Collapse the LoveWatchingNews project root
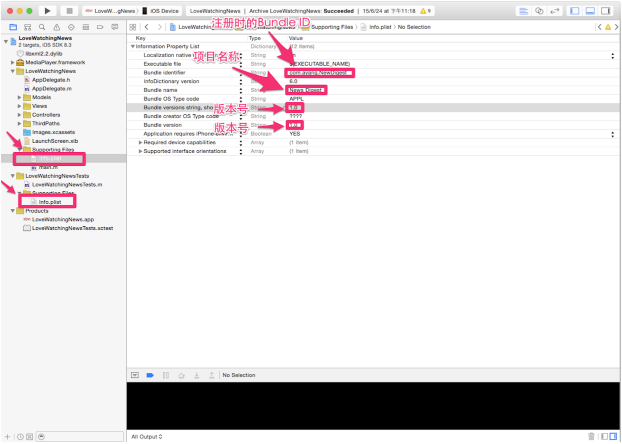Viewport: 622px width, 444px height. pos(6,41)
